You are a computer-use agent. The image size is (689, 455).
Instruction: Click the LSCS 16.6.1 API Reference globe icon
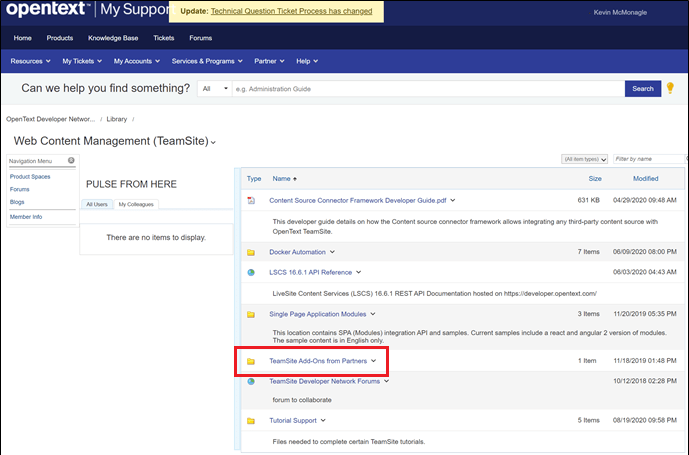point(251,273)
